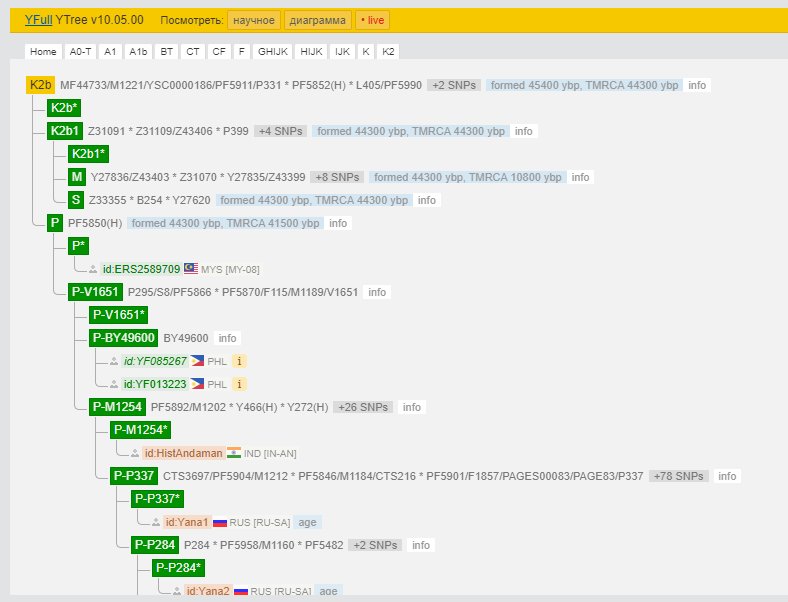Open the P-P337 haplogroup node
The height and width of the screenshot is (602, 788).
coord(134,476)
